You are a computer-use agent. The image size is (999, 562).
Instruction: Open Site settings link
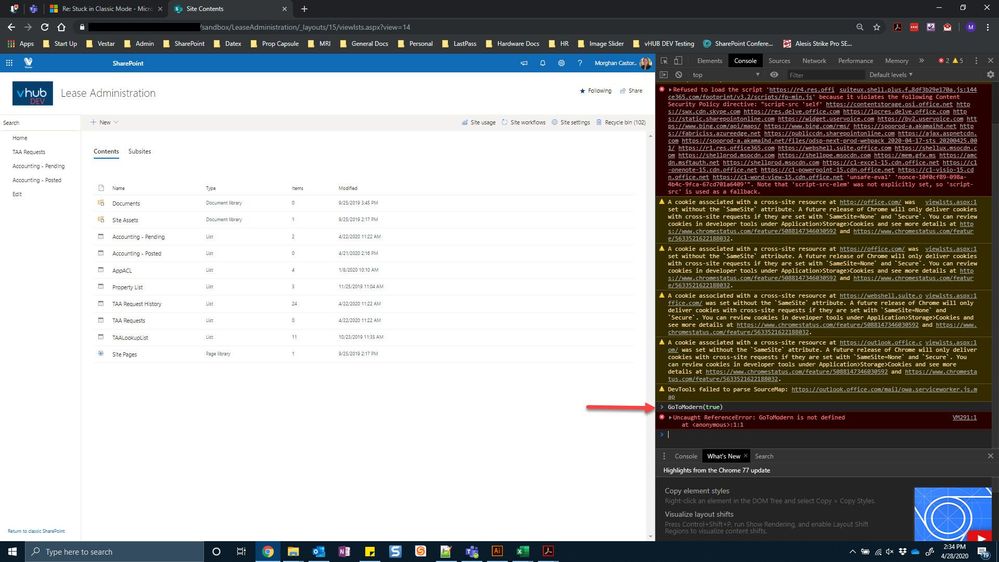point(571,122)
